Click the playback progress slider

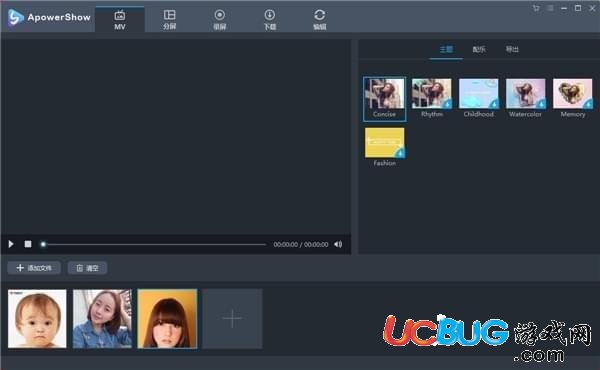(x=153, y=244)
